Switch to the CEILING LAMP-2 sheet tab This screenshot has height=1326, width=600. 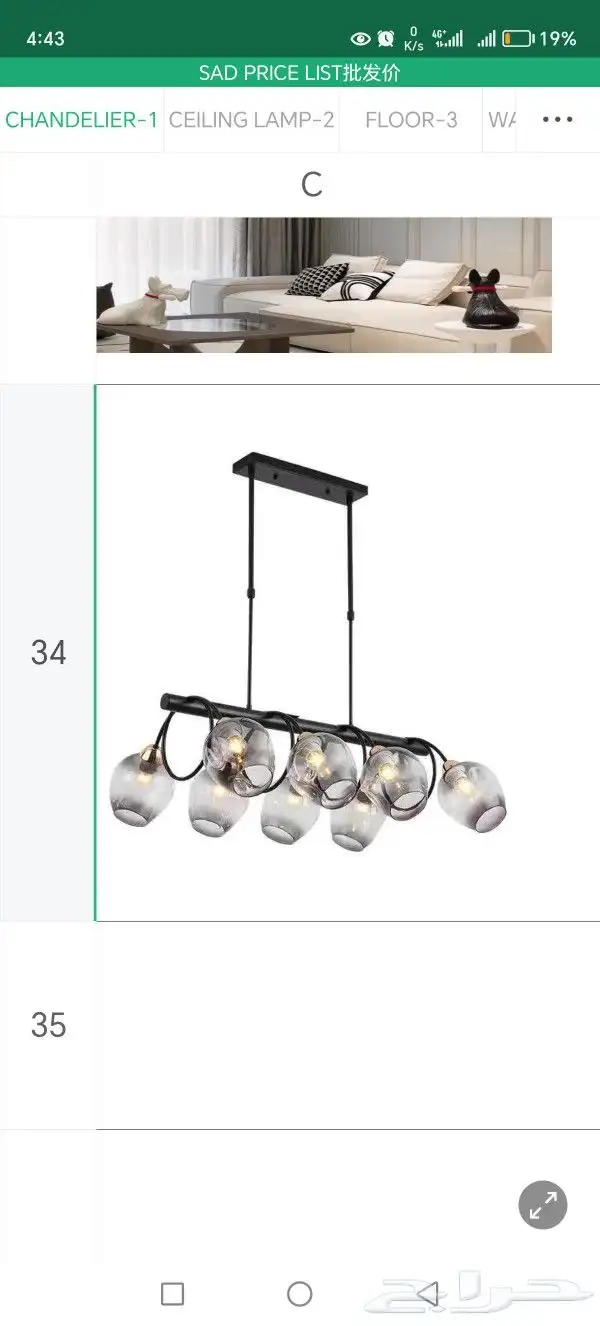pyautogui.click(x=252, y=120)
